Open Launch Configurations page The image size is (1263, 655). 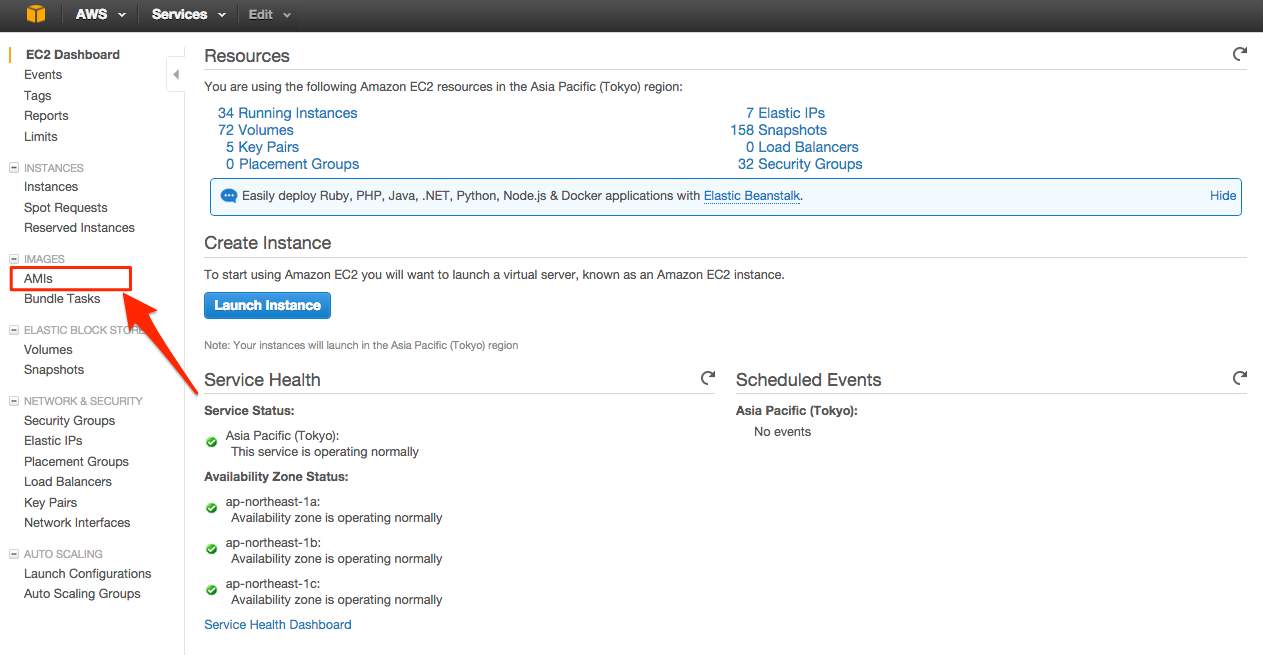click(x=88, y=574)
